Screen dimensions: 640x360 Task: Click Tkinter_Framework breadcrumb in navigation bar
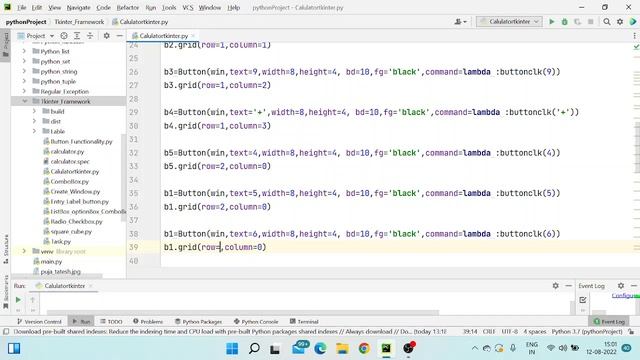pos(79,22)
